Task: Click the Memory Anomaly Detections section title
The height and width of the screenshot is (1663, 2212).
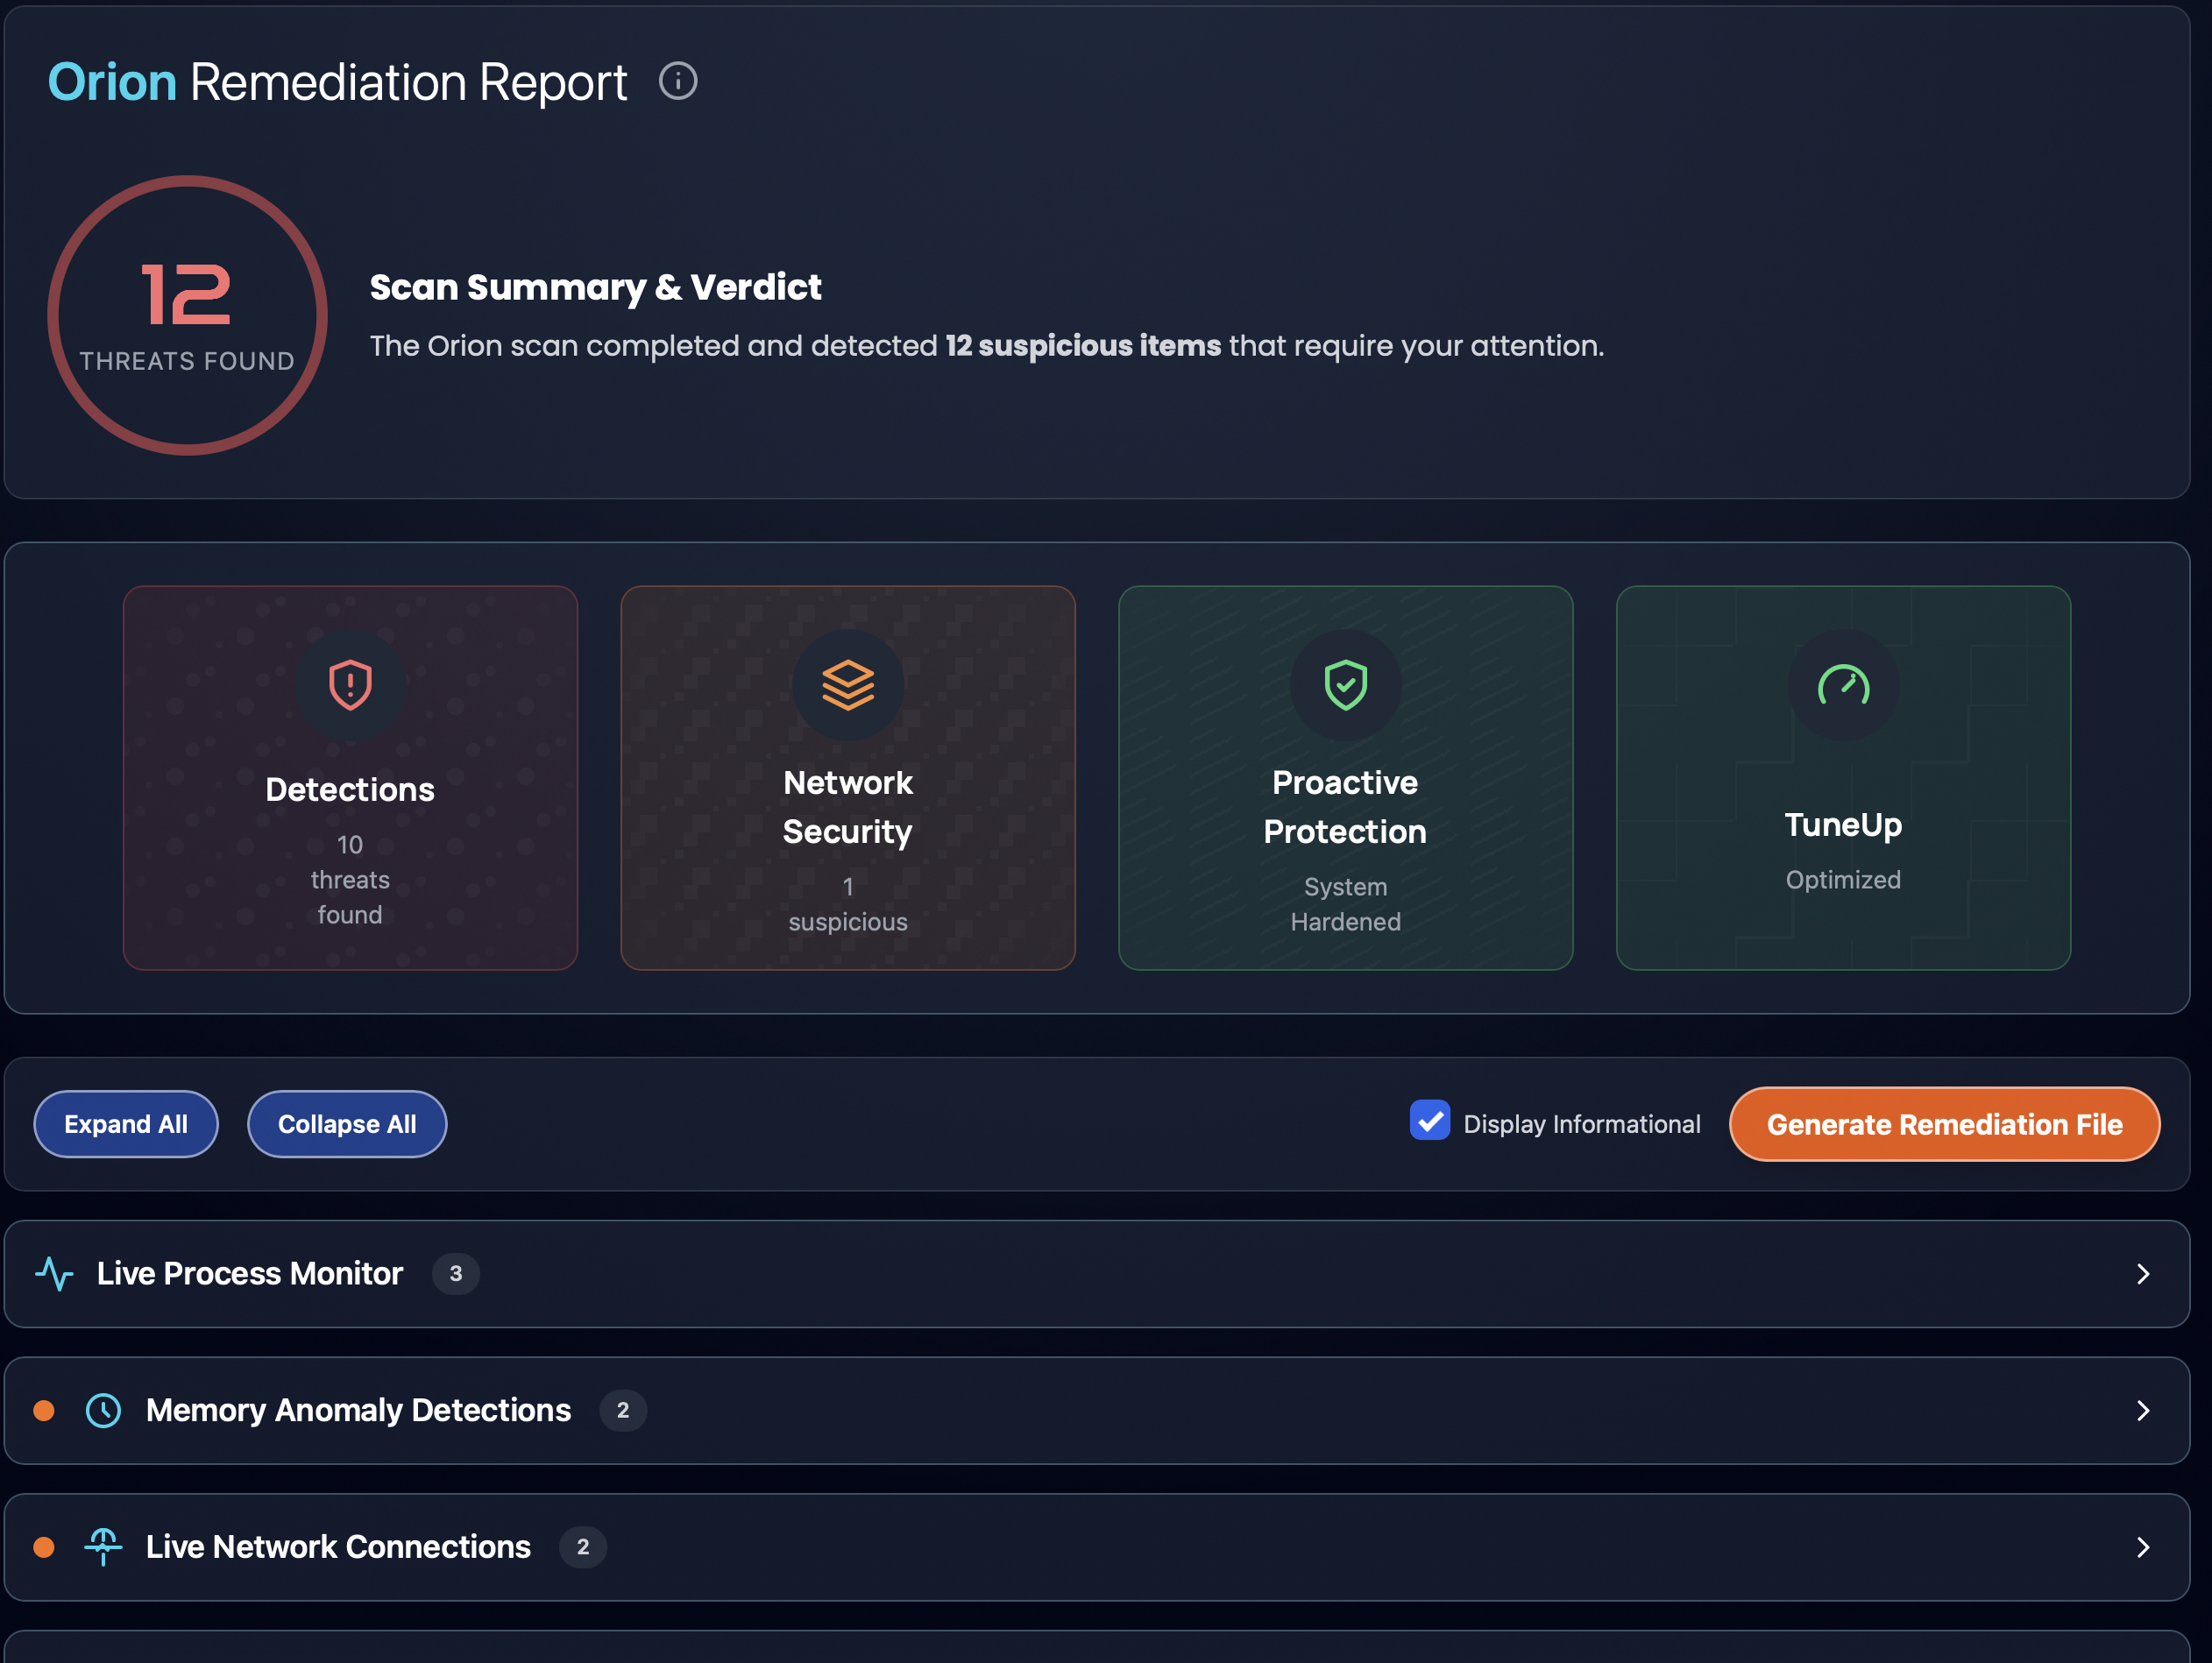Action: coord(358,1410)
